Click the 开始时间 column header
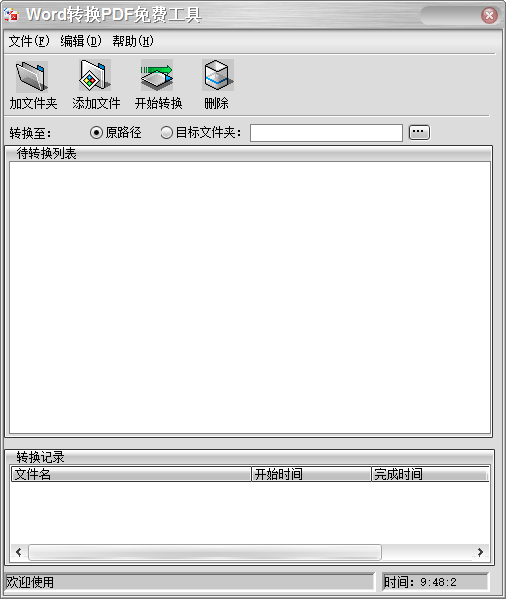Image resolution: width=506 pixels, height=599 pixels. click(x=311, y=474)
